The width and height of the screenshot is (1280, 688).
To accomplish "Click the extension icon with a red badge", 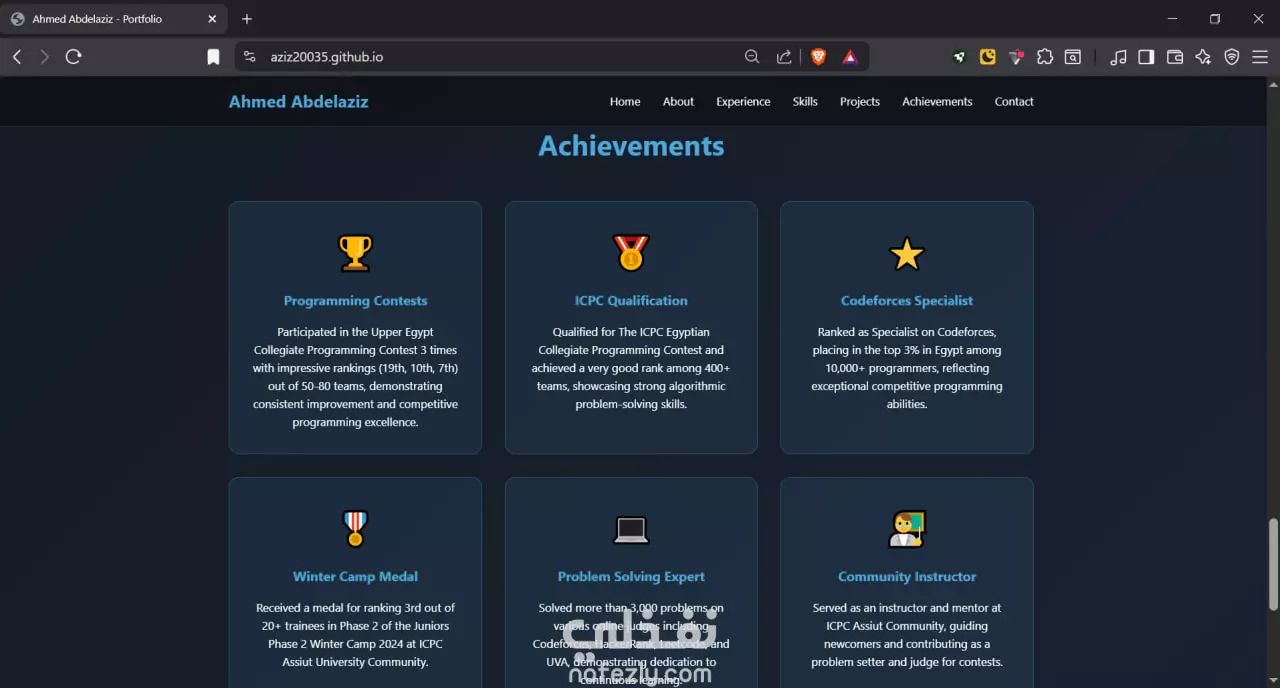I will click(x=1016, y=57).
